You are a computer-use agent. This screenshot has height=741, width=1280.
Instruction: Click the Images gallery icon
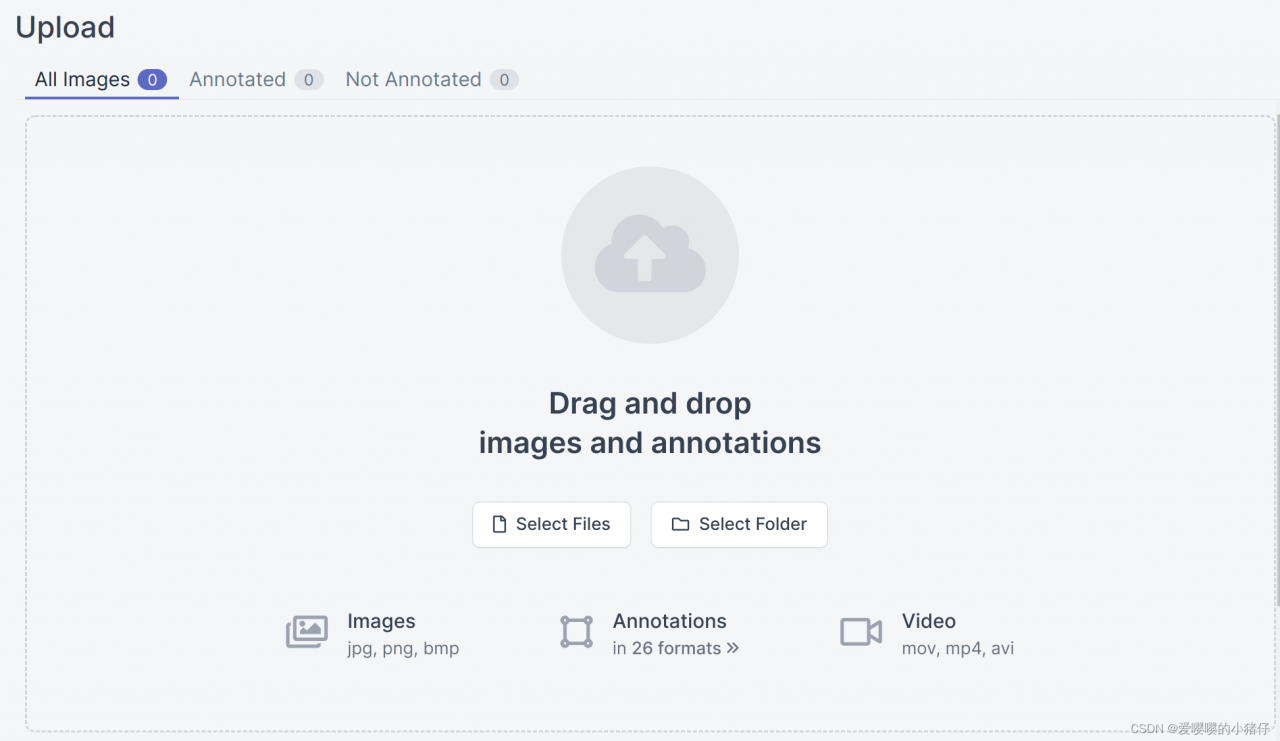307,632
